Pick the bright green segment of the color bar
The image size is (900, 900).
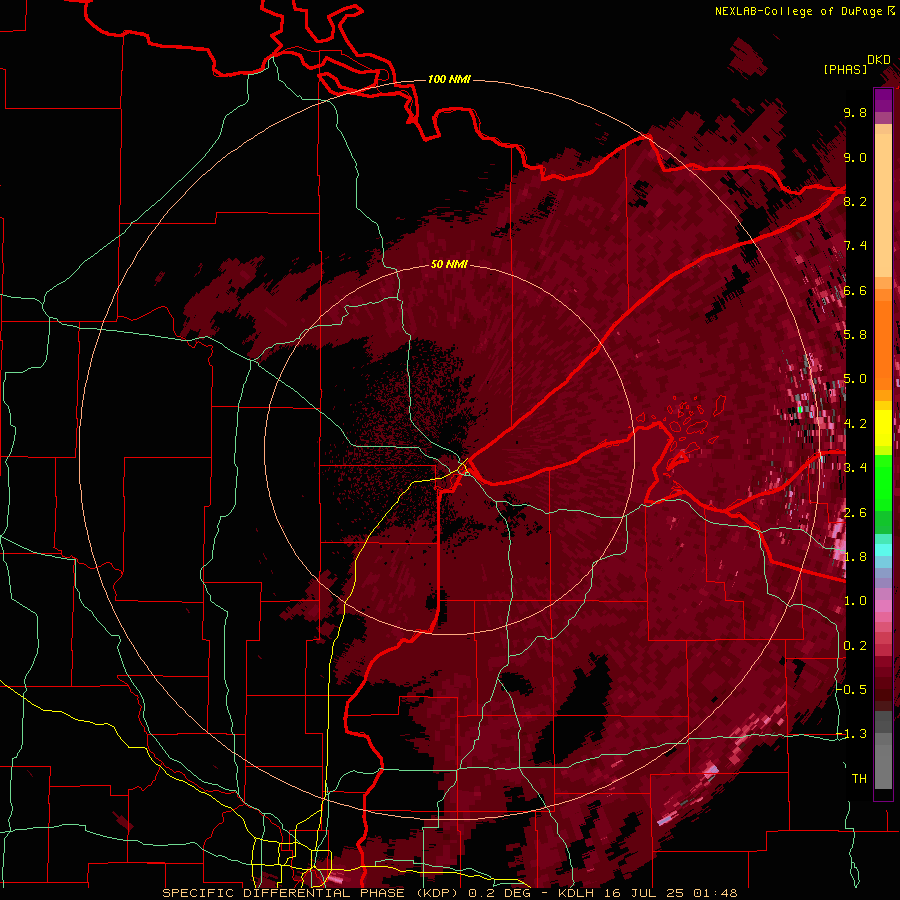tap(883, 482)
